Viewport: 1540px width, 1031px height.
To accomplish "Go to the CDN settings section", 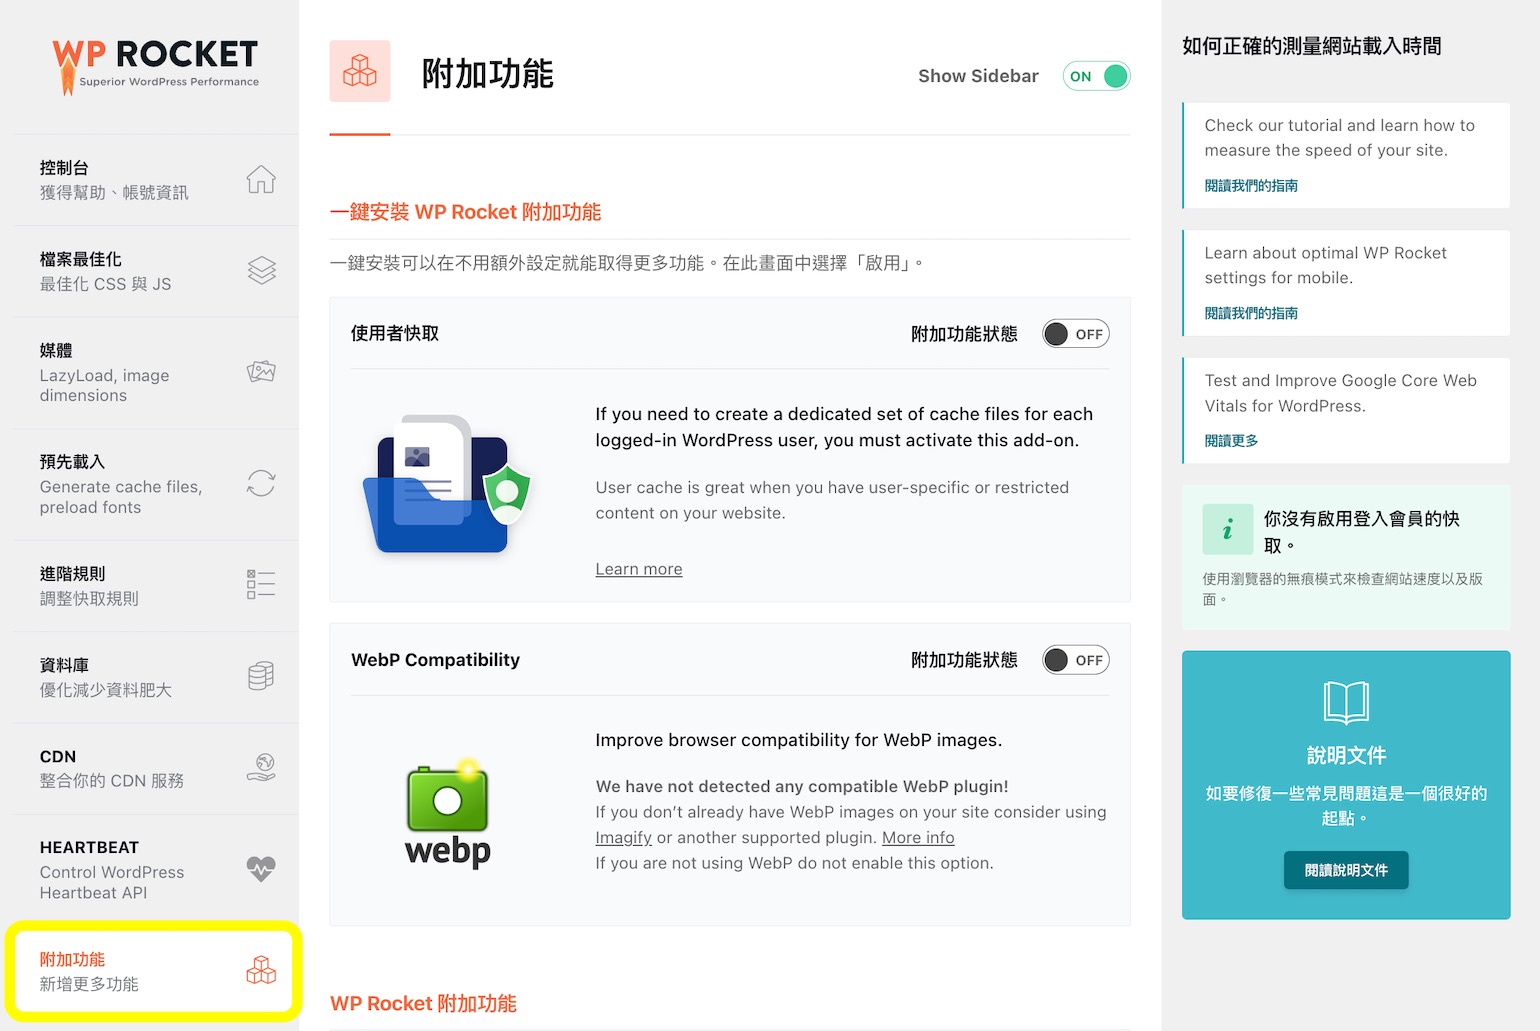I will (x=155, y=768).
